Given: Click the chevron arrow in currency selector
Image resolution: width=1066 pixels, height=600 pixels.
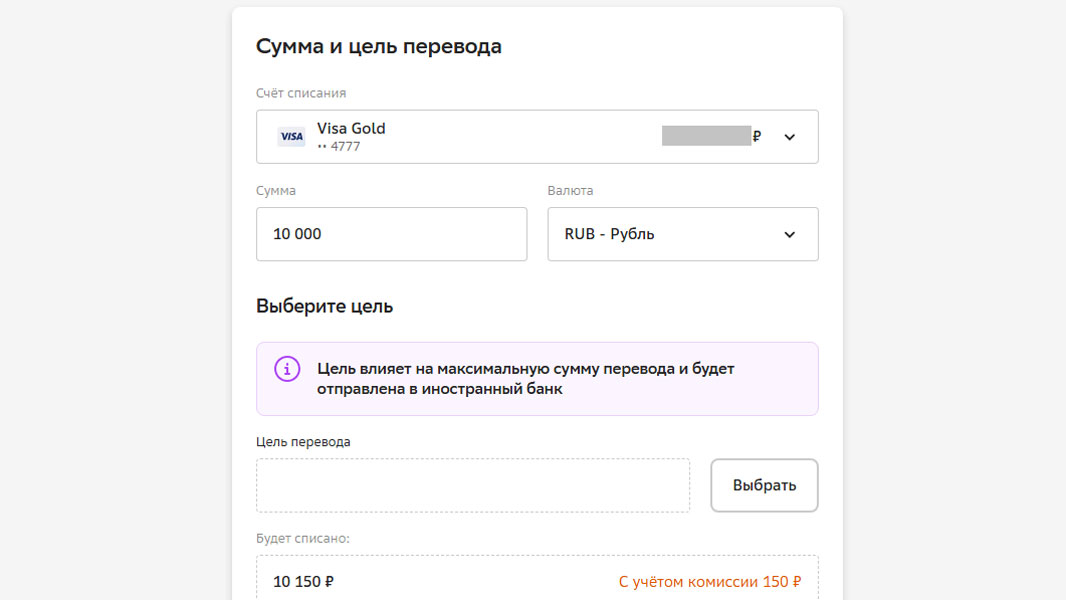Looking at the screenshot, I should pos(789,234).
